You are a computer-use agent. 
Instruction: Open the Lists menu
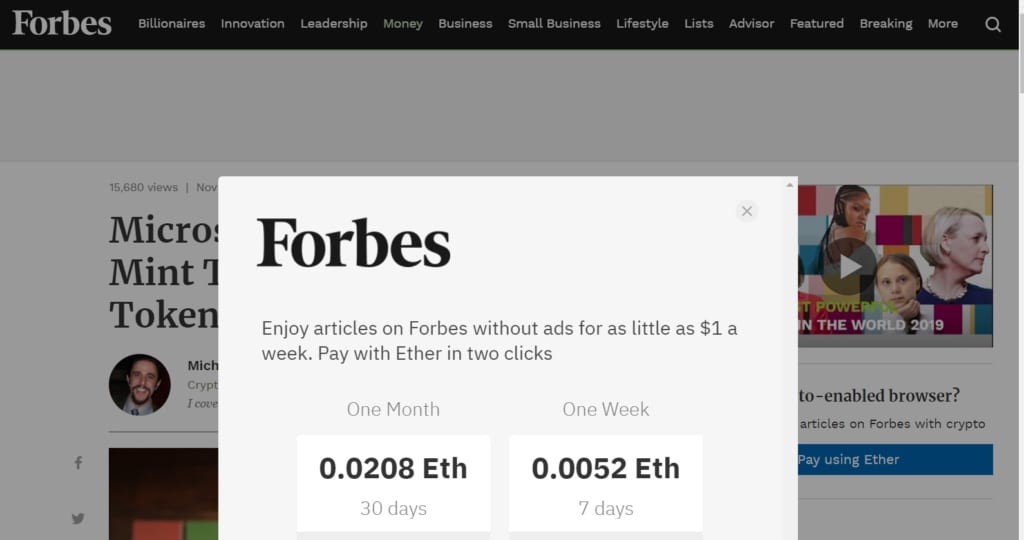(699, 24)
